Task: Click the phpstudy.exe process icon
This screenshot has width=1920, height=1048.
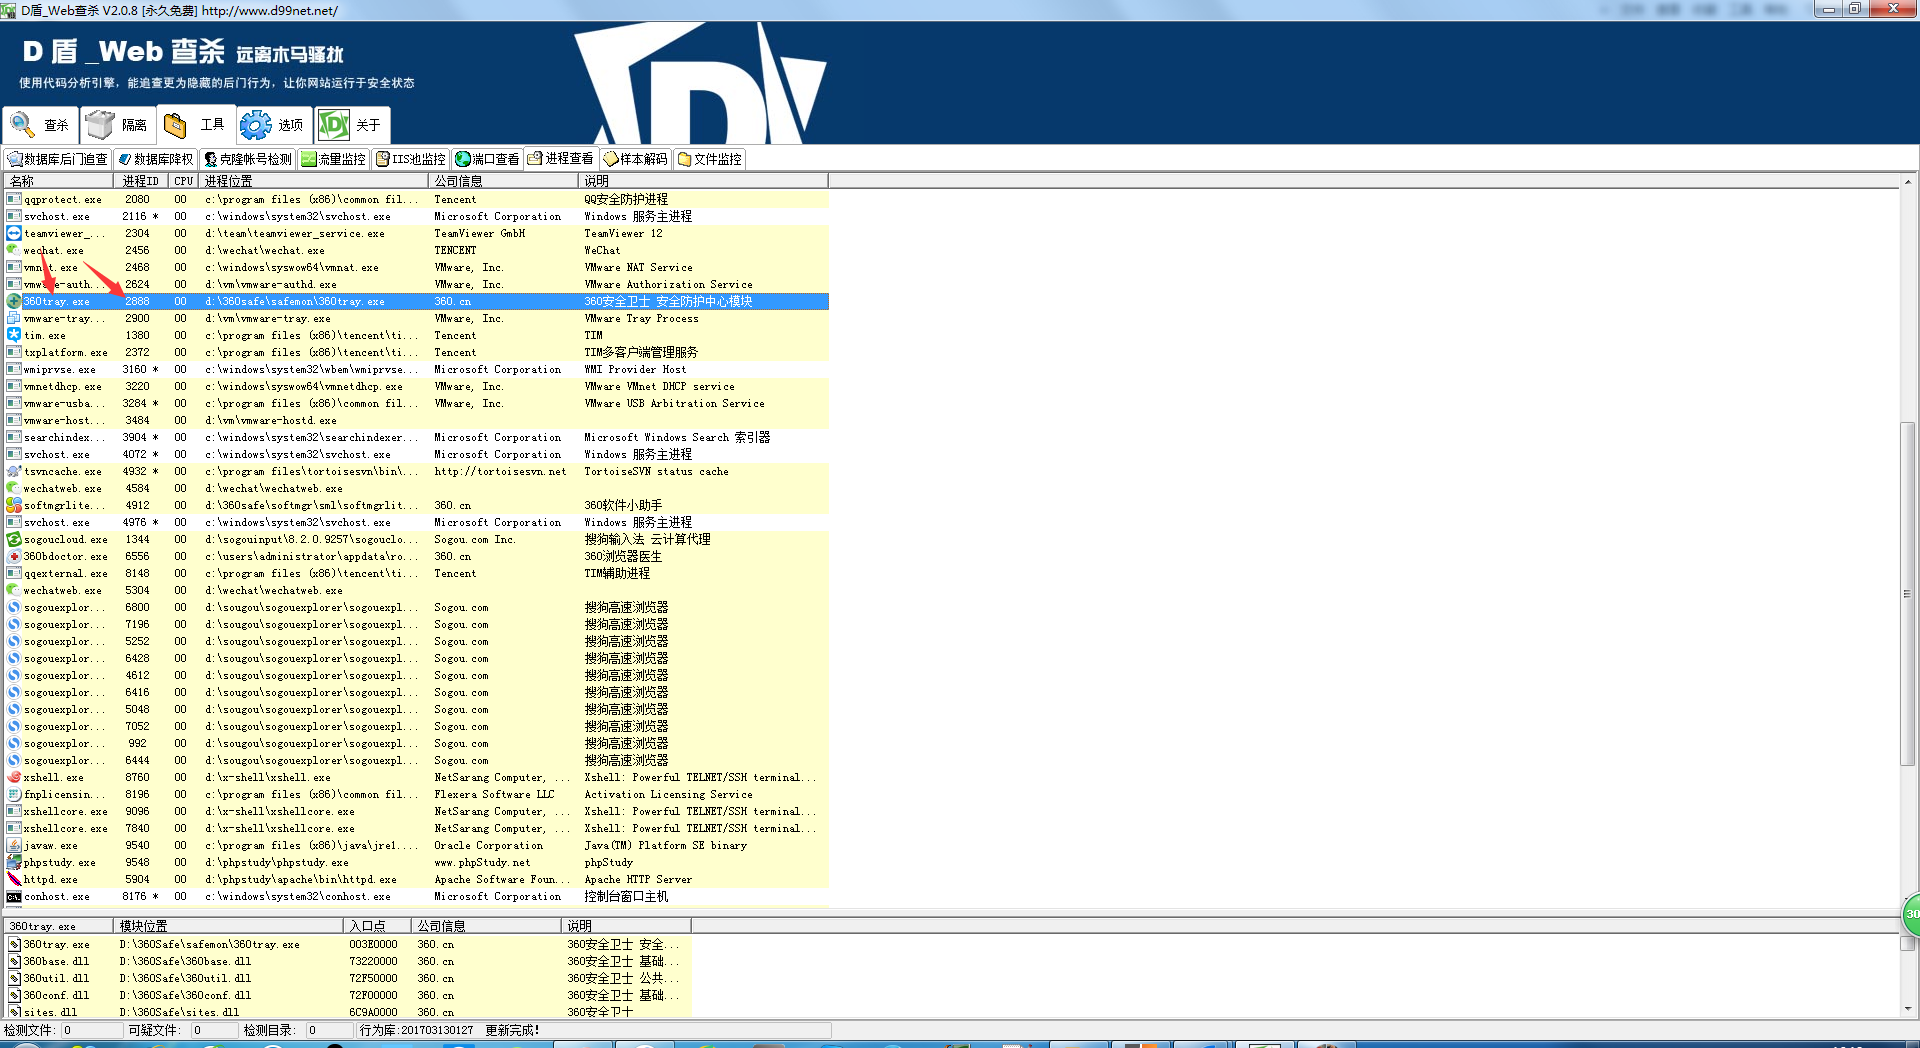Action: point(14,862)
